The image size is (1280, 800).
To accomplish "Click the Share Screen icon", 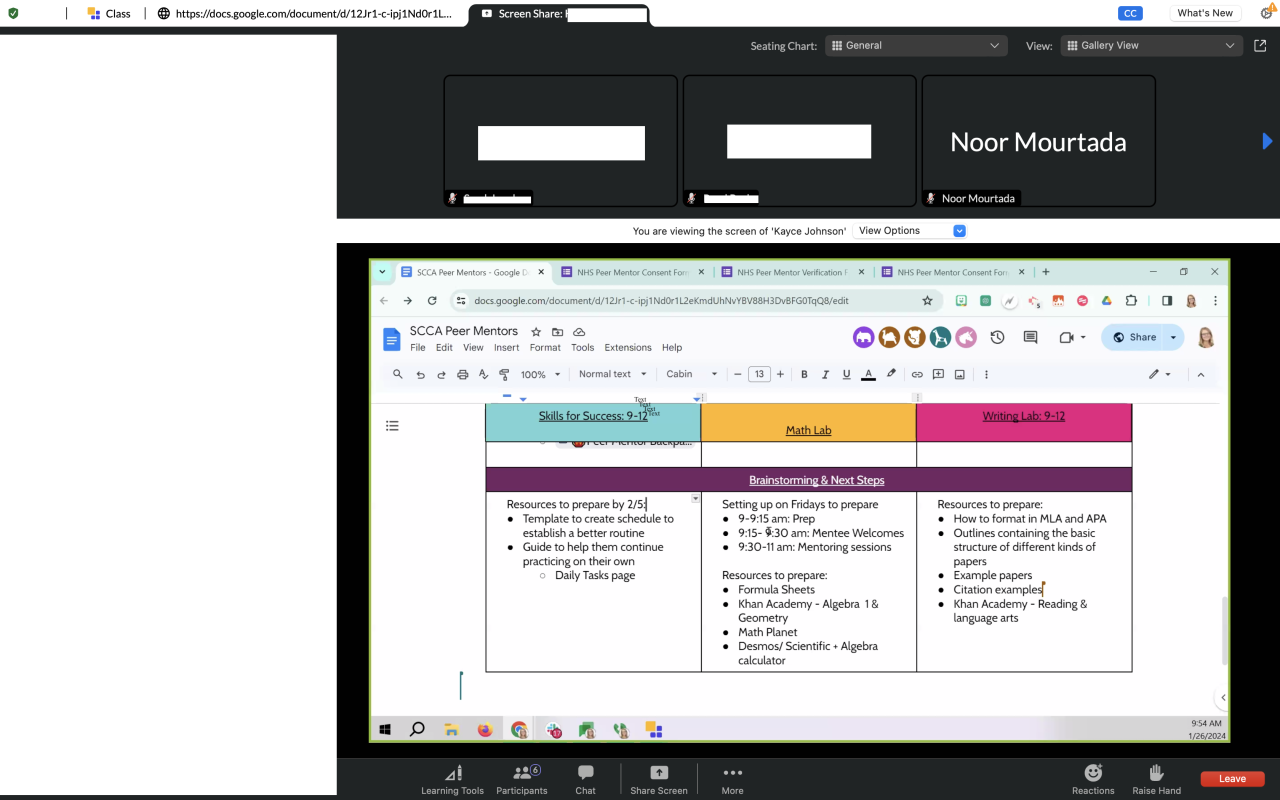I will tap(659, 773).
